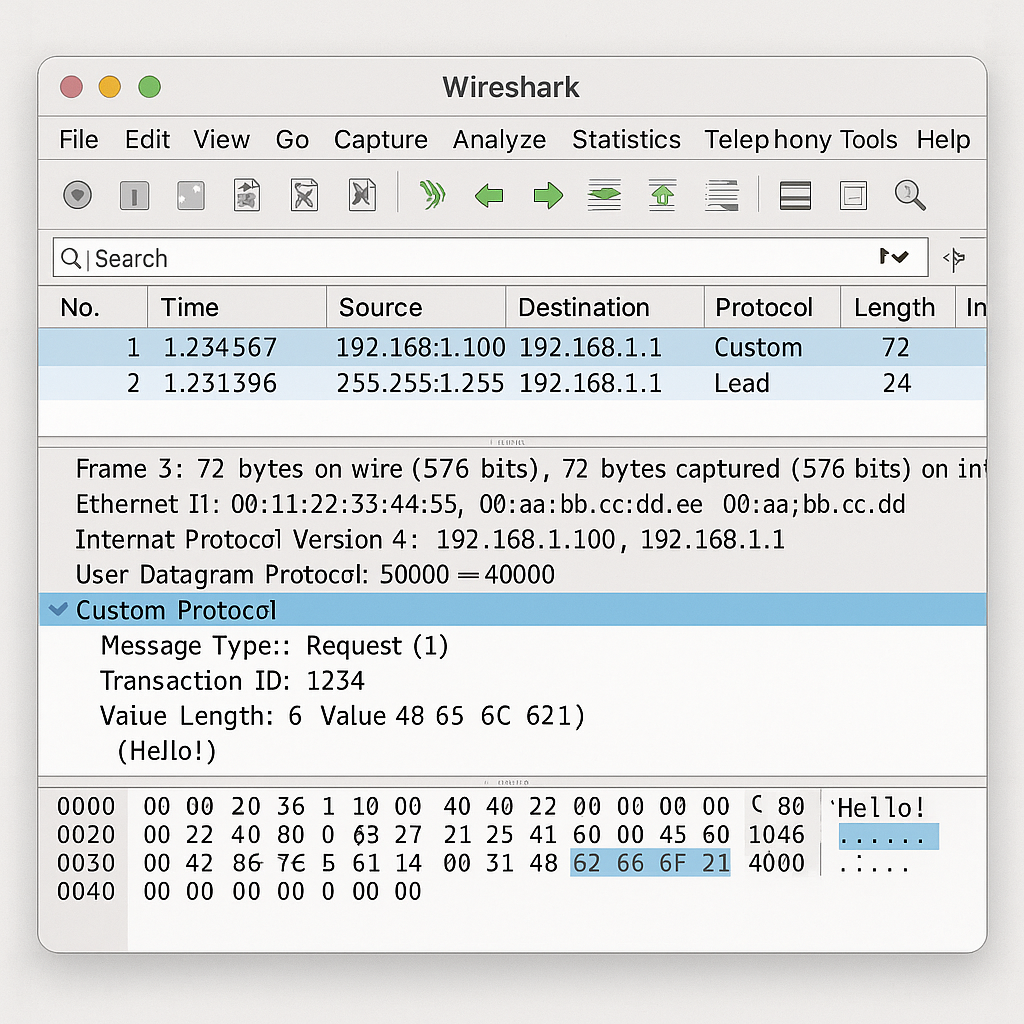Click hex offset 0030

(86, 863)
